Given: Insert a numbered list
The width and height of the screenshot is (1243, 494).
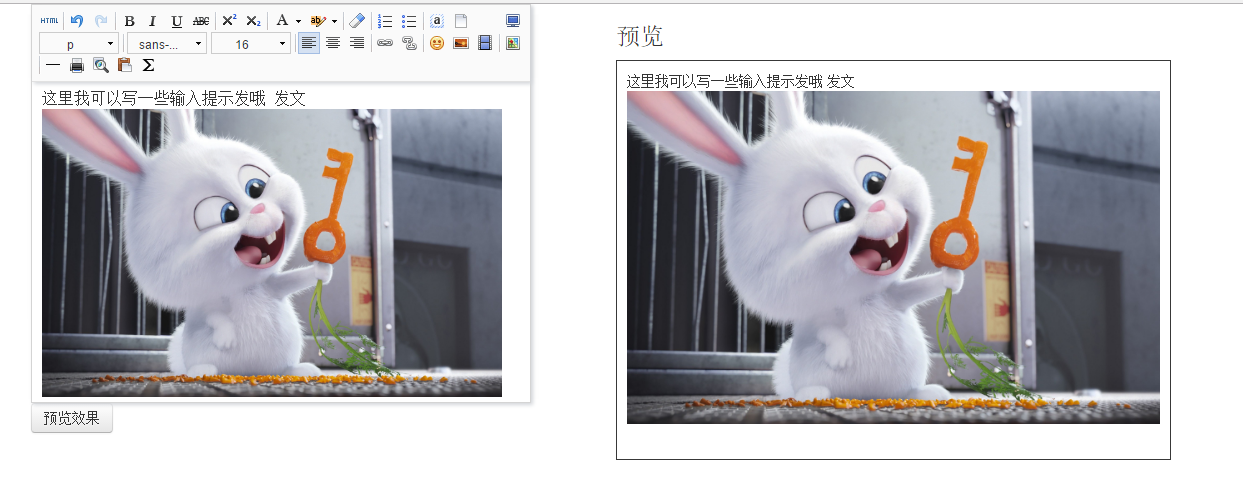Looking at the screenshot, I should tap(385, 21).
